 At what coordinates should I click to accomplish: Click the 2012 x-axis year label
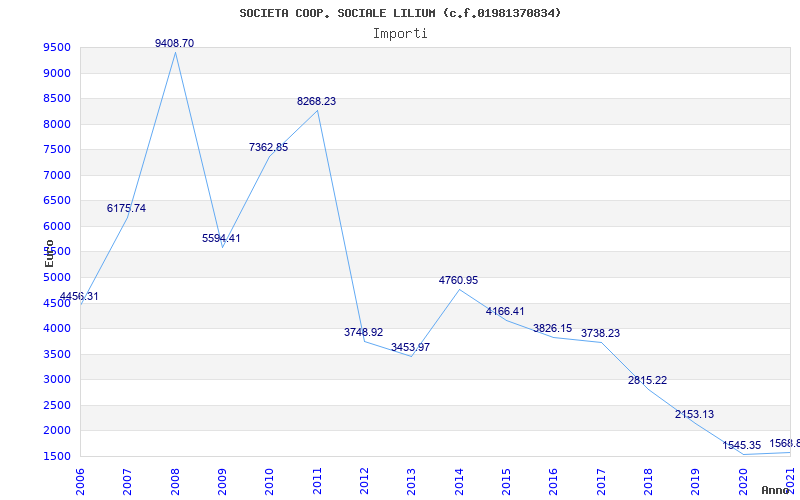coord(364,483)
